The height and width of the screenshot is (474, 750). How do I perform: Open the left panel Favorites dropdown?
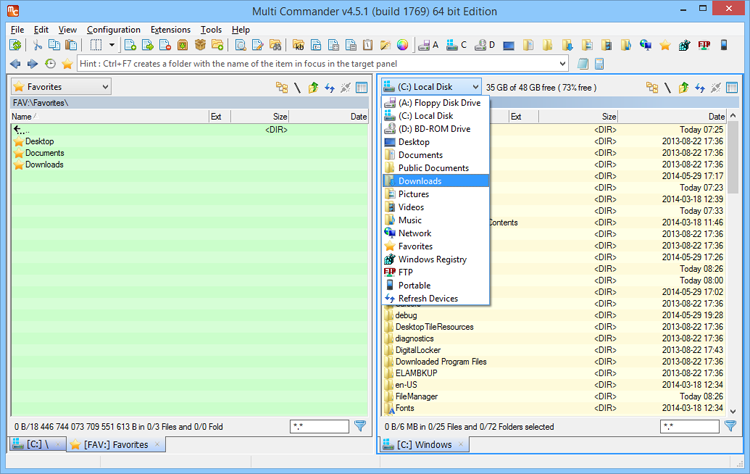pyautogui.click(x=104, y=88)
